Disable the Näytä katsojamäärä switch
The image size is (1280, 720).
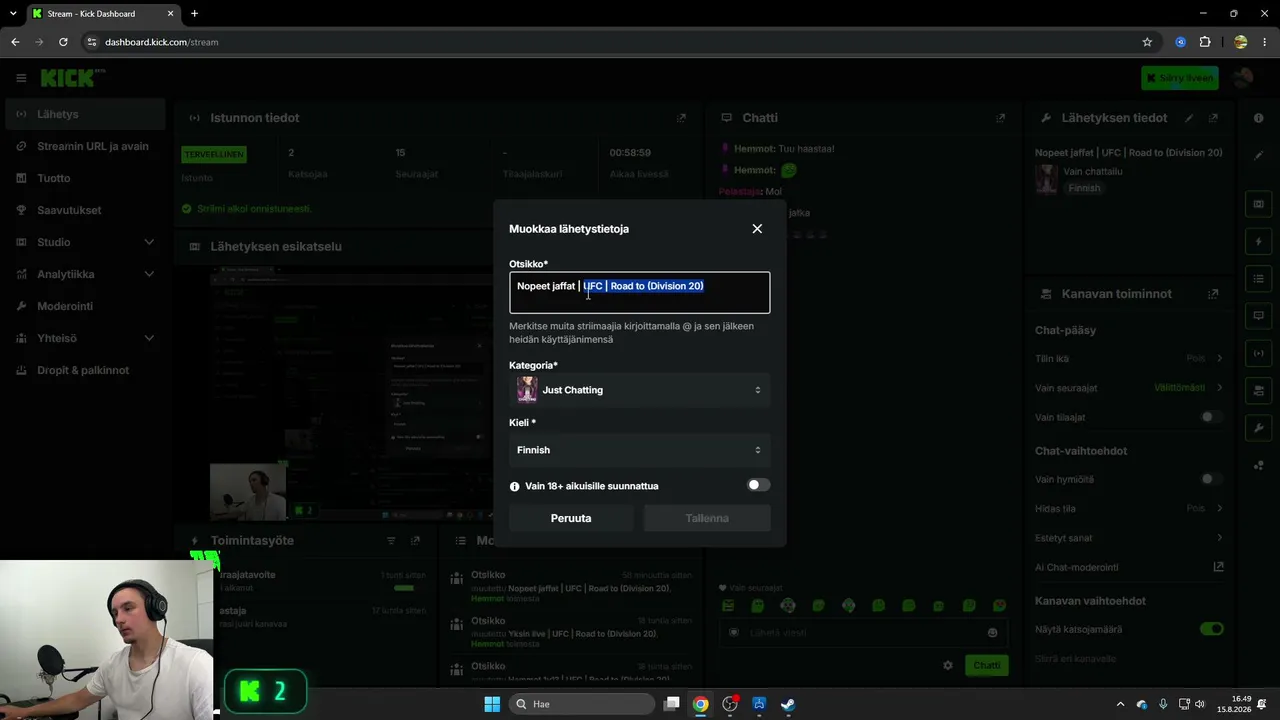tap(1211, 629)
